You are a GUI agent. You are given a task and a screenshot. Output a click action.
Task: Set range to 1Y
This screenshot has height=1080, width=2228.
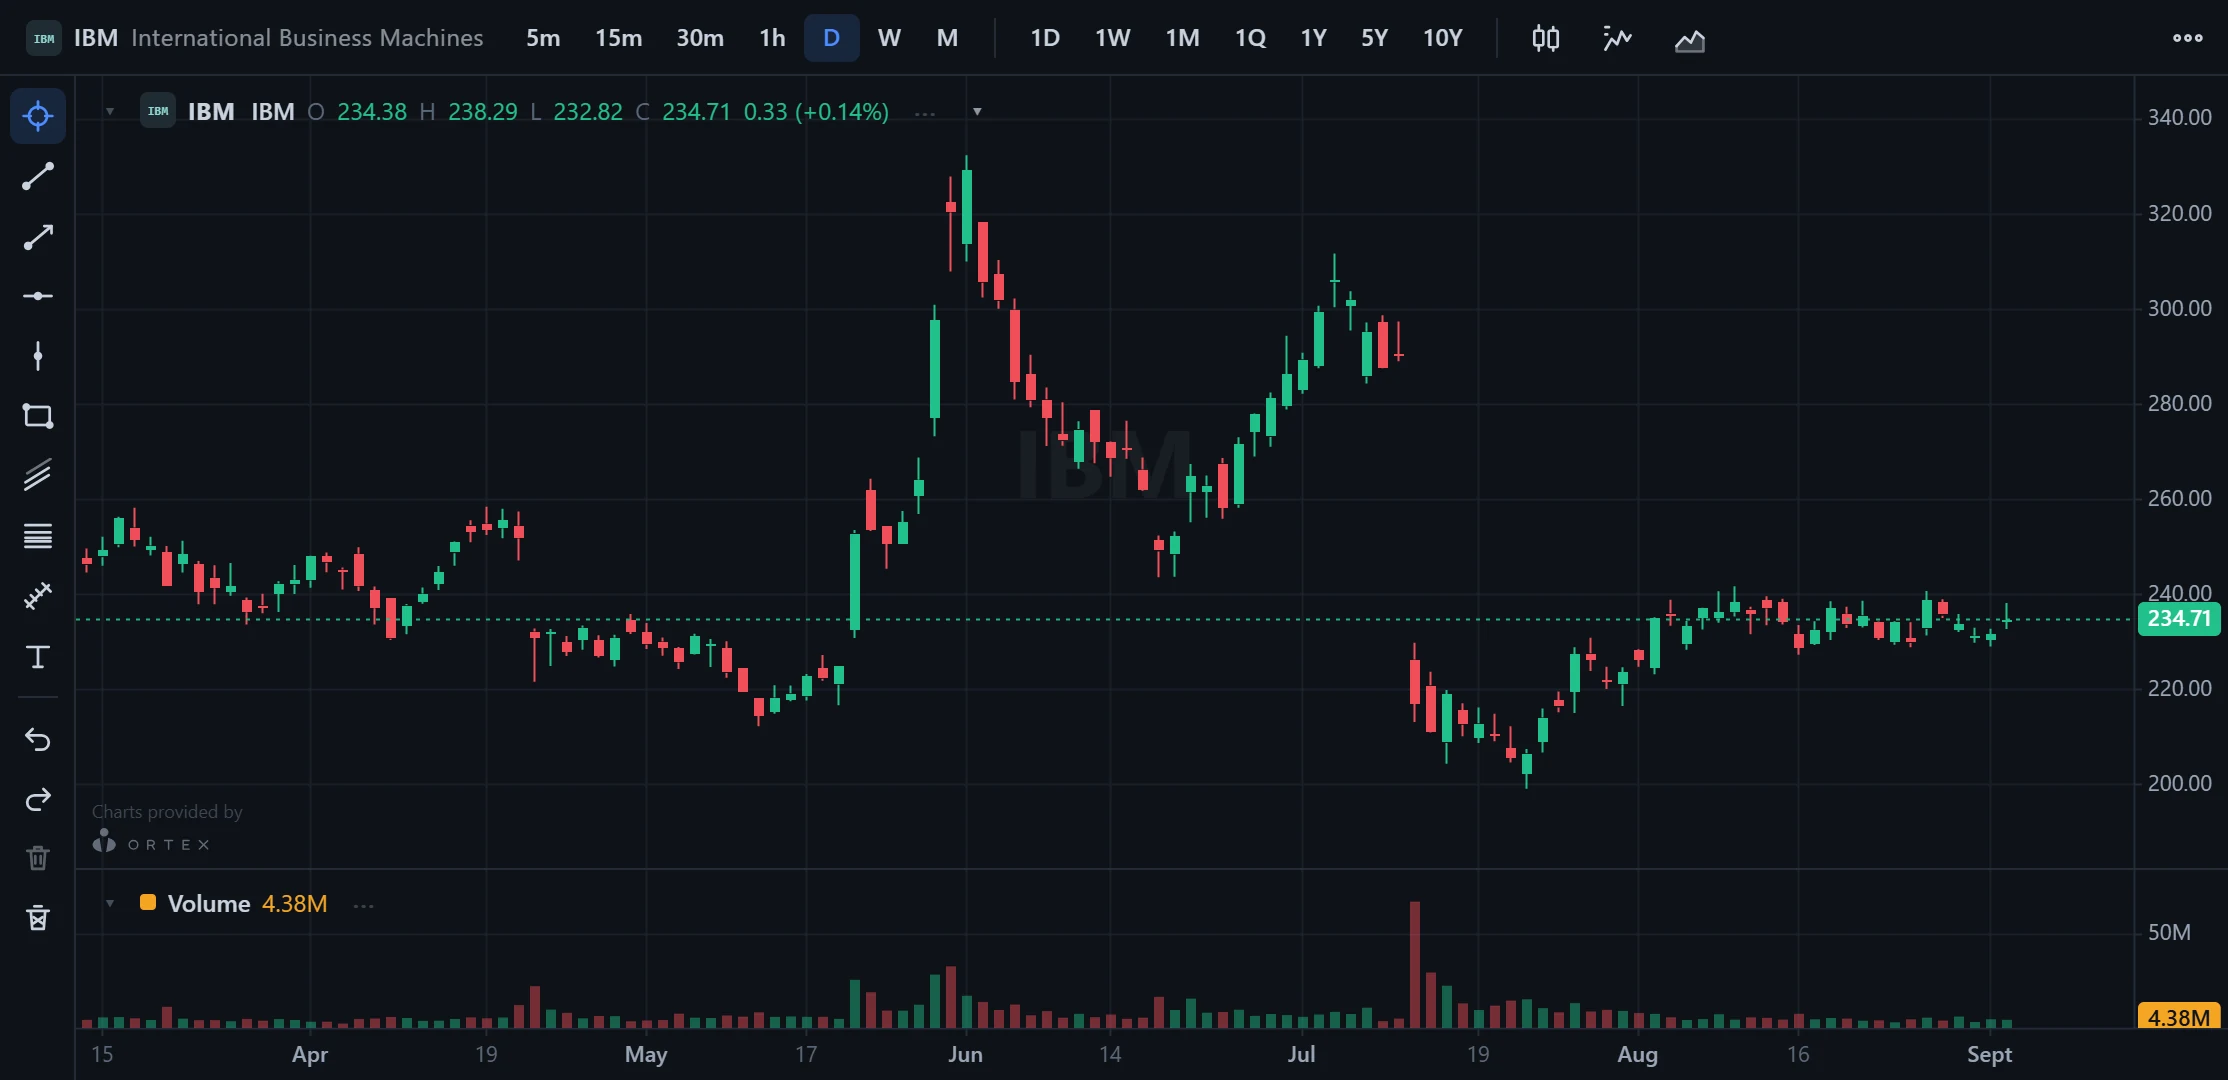[x=1313, y=38]
